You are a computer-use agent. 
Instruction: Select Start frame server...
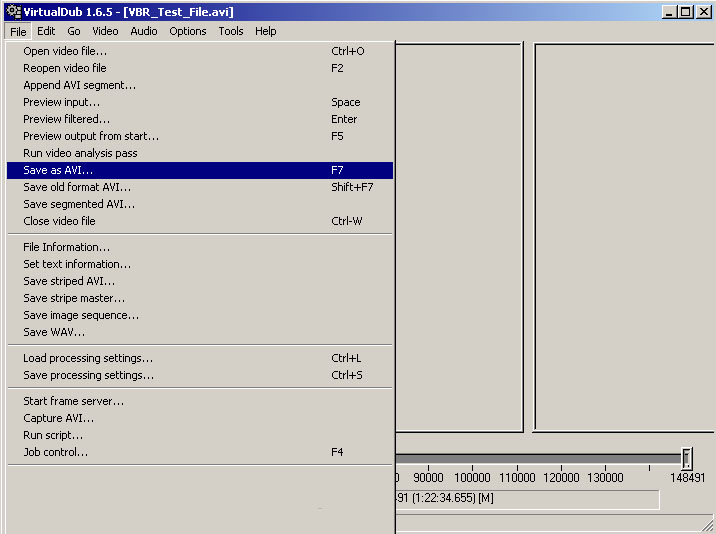[200, 401]
